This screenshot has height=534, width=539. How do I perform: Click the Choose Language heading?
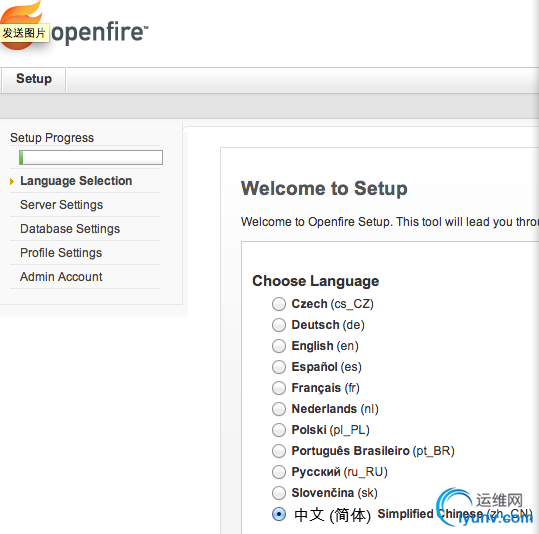(x=316, y=281)
